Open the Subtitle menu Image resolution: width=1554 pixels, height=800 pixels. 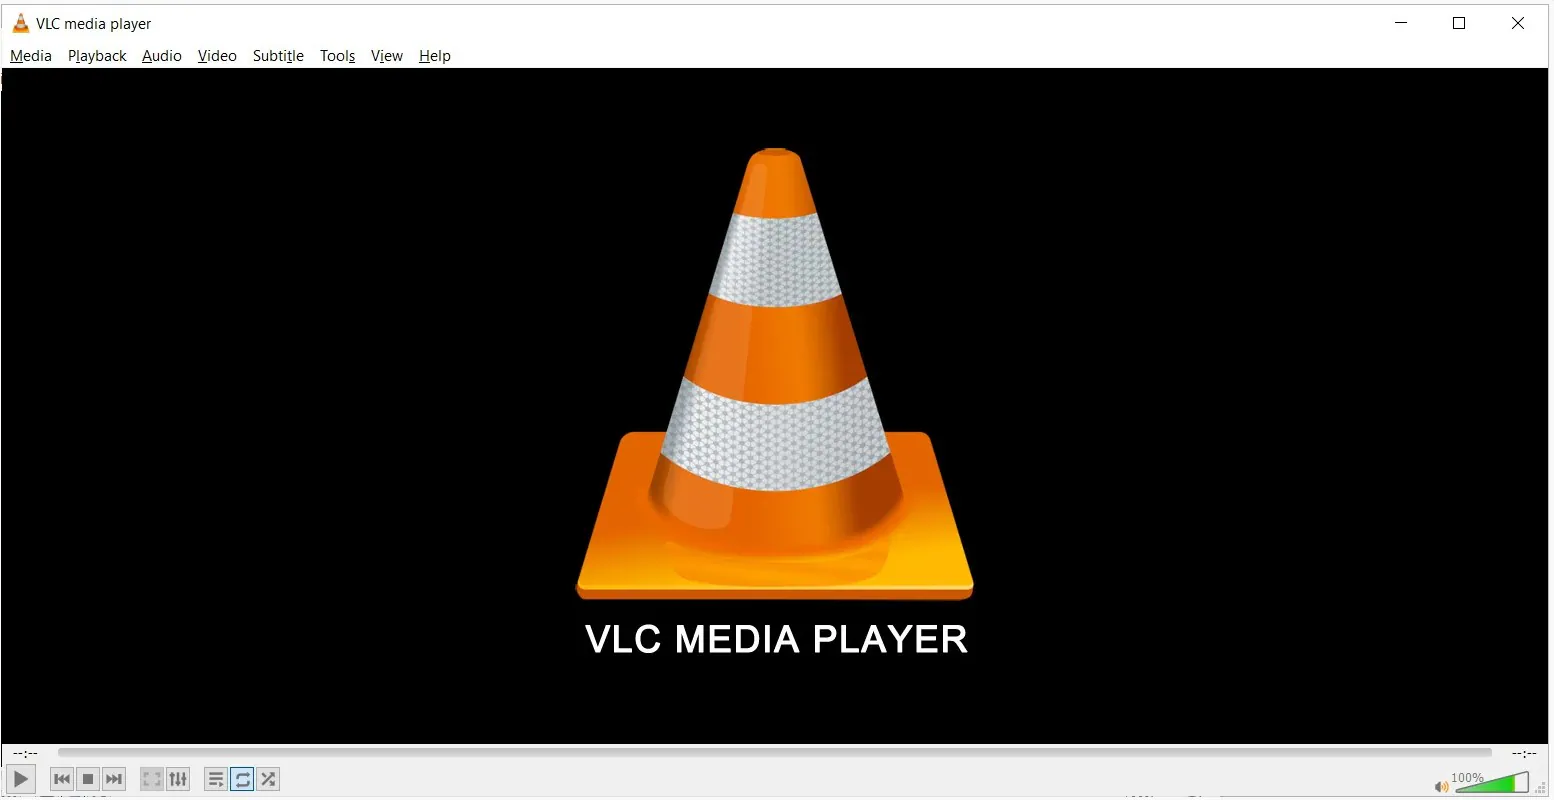point(278,56)
